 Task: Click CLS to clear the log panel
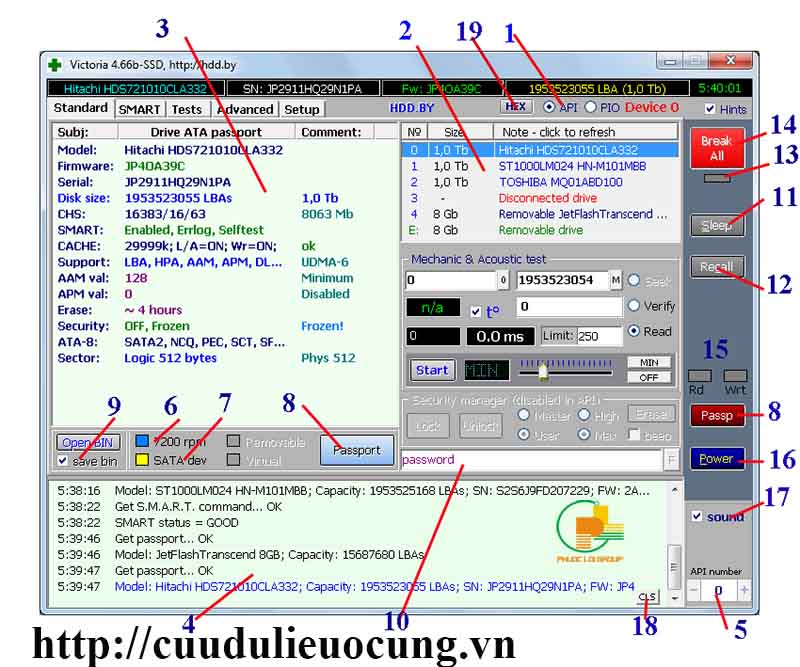648,594
